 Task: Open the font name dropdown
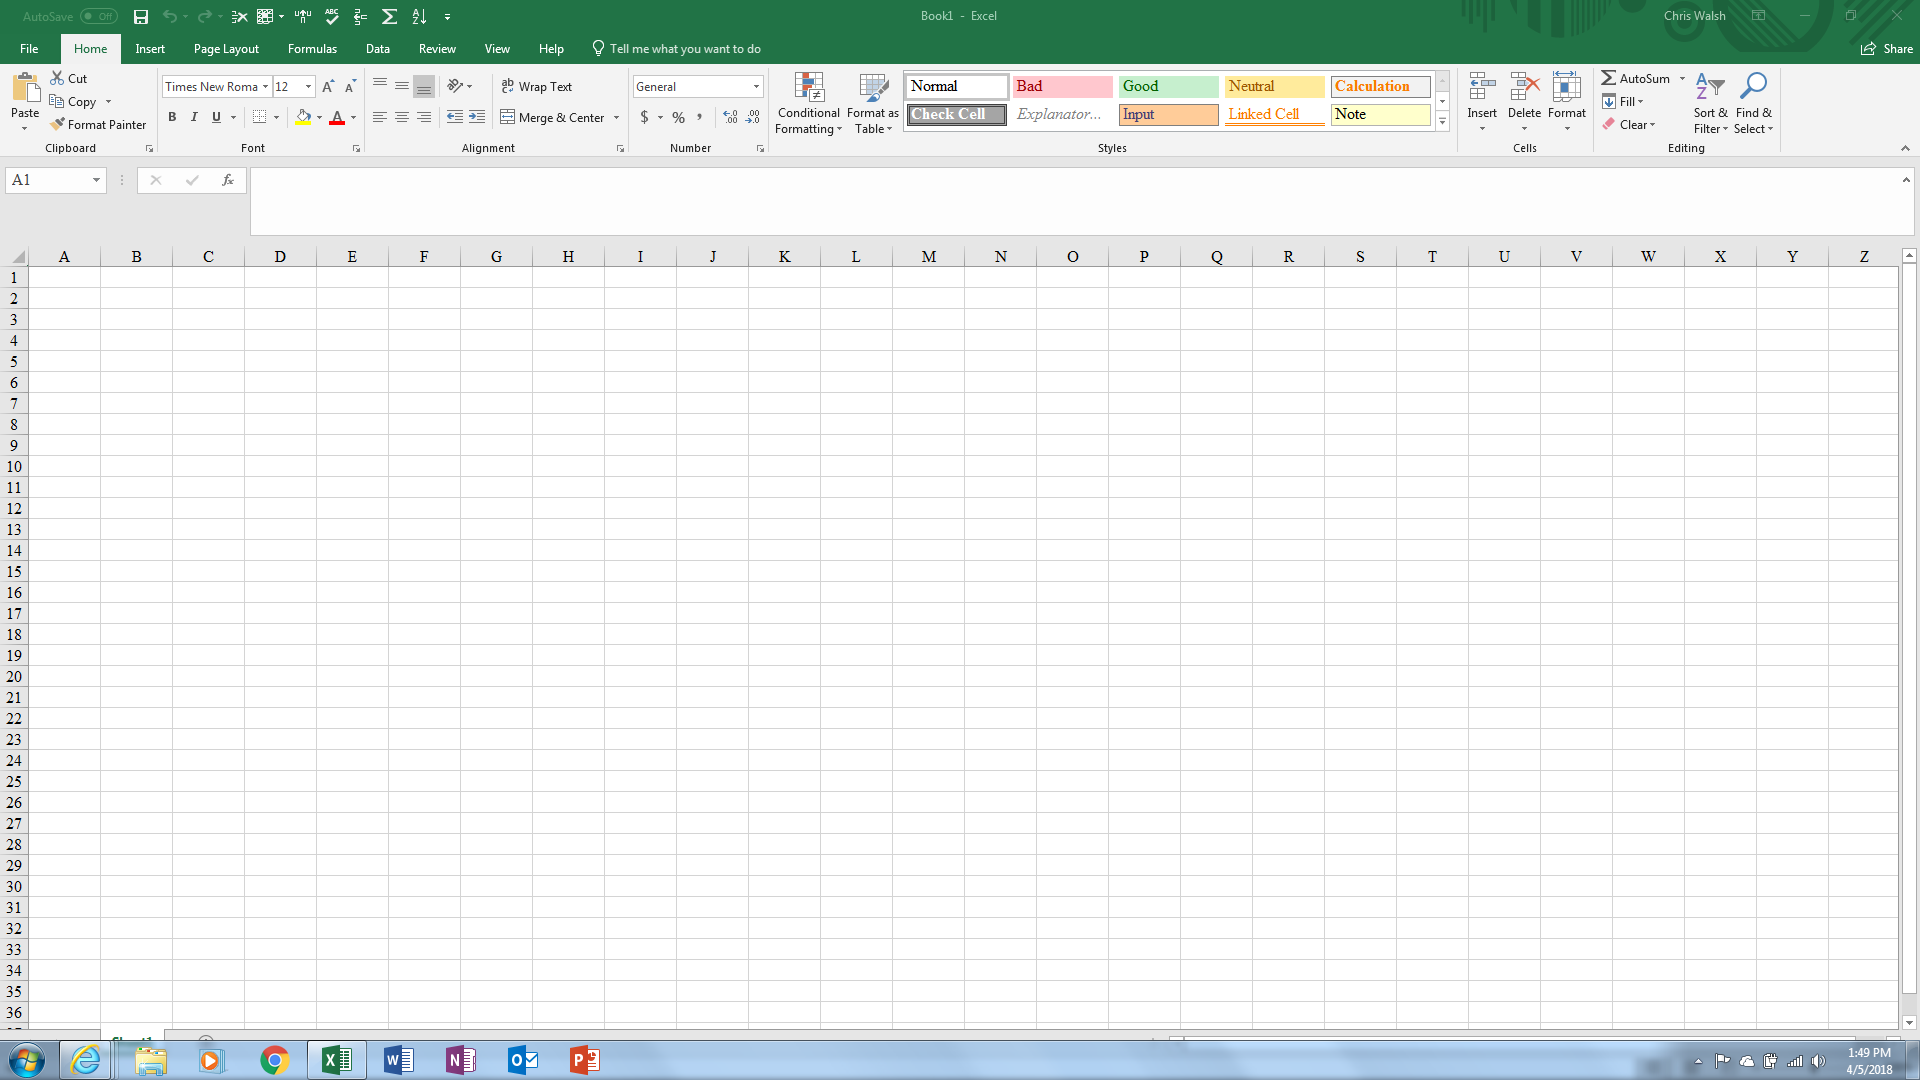266,87
